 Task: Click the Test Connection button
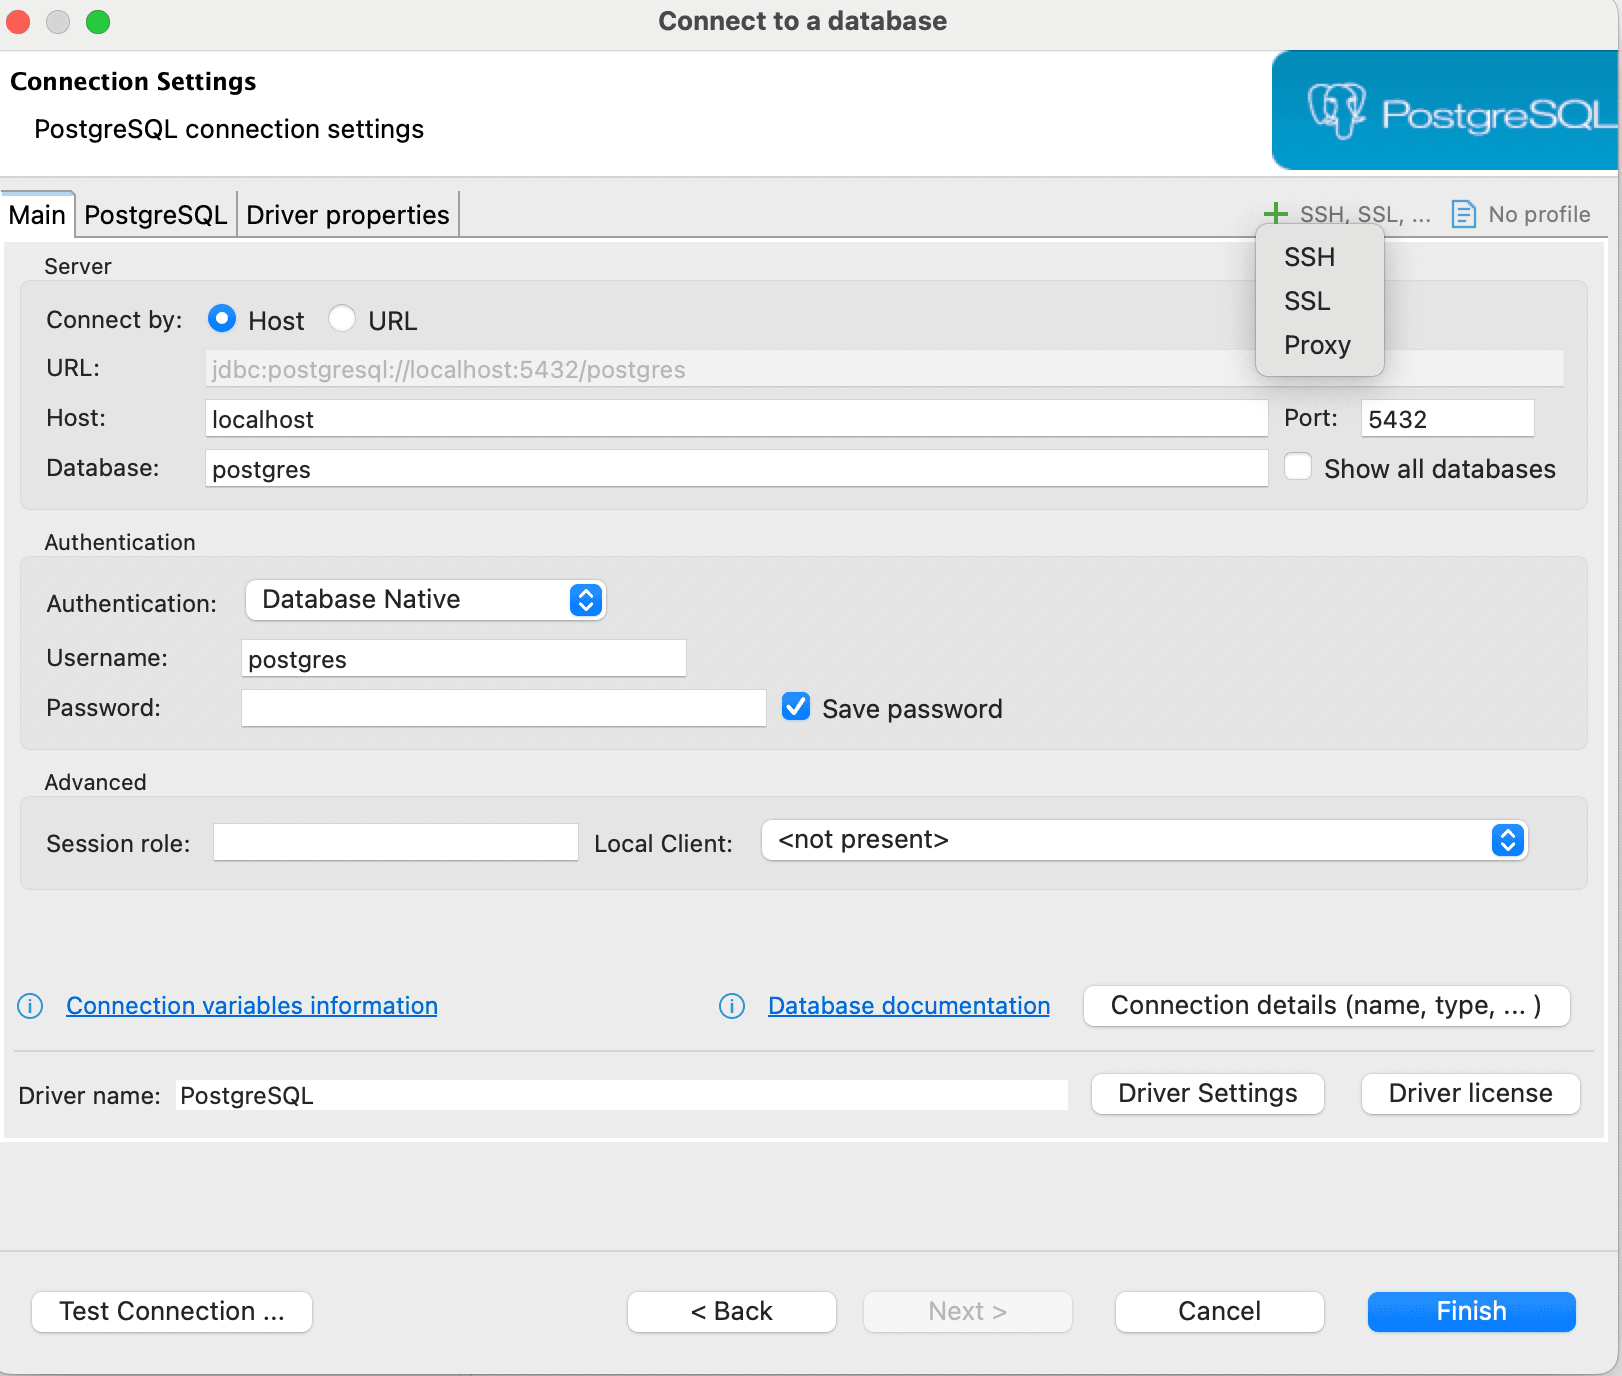[x=172, y=1312]
